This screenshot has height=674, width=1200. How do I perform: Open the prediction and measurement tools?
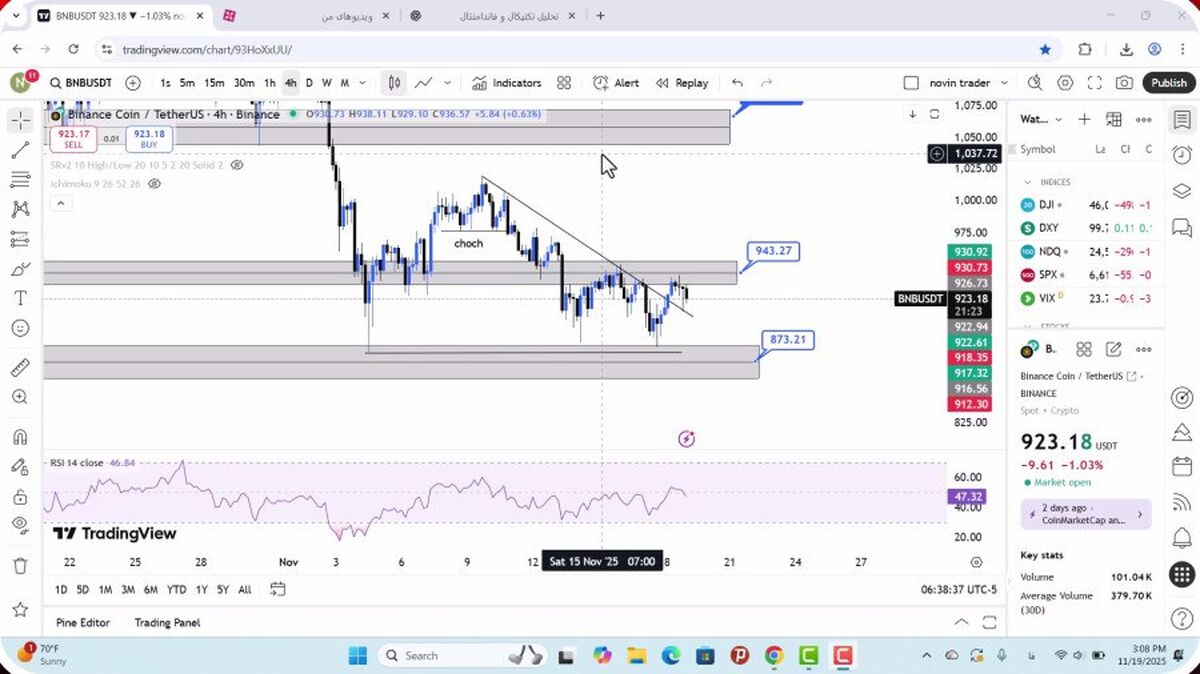click(20, 239)
